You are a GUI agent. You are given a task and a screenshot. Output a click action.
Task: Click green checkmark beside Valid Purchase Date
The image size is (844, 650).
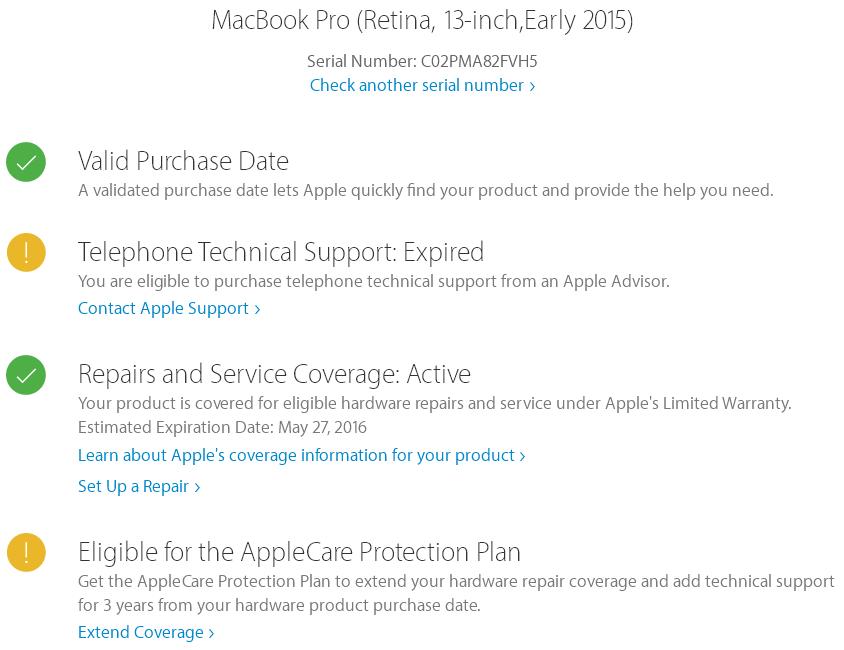[x=26, y=162]
